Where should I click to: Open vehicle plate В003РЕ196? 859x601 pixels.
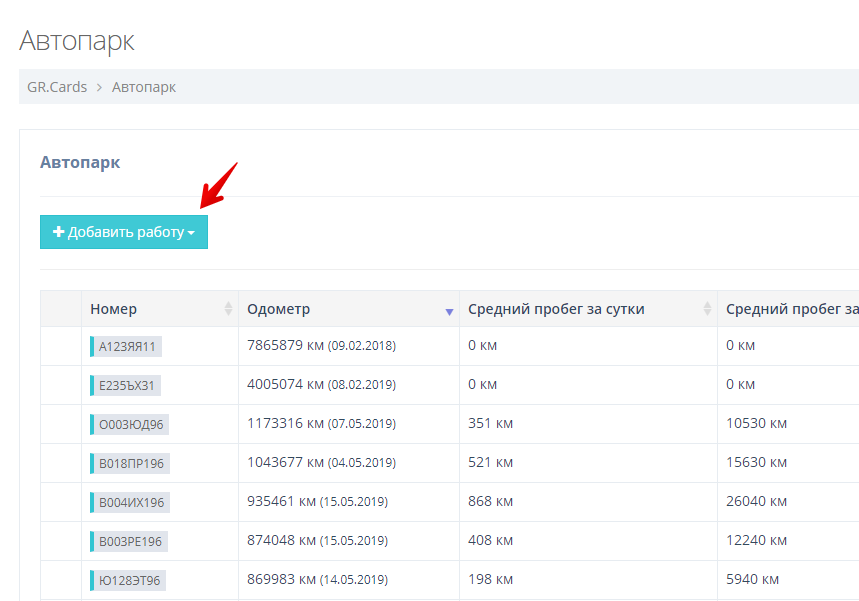tap(130, 542)
